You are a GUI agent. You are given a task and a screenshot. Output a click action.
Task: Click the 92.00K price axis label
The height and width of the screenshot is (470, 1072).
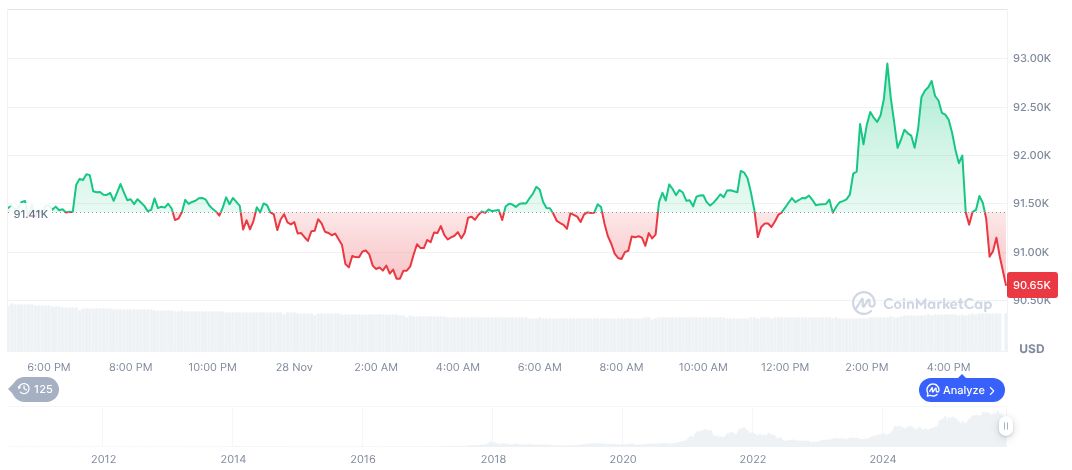point(1032,156)
